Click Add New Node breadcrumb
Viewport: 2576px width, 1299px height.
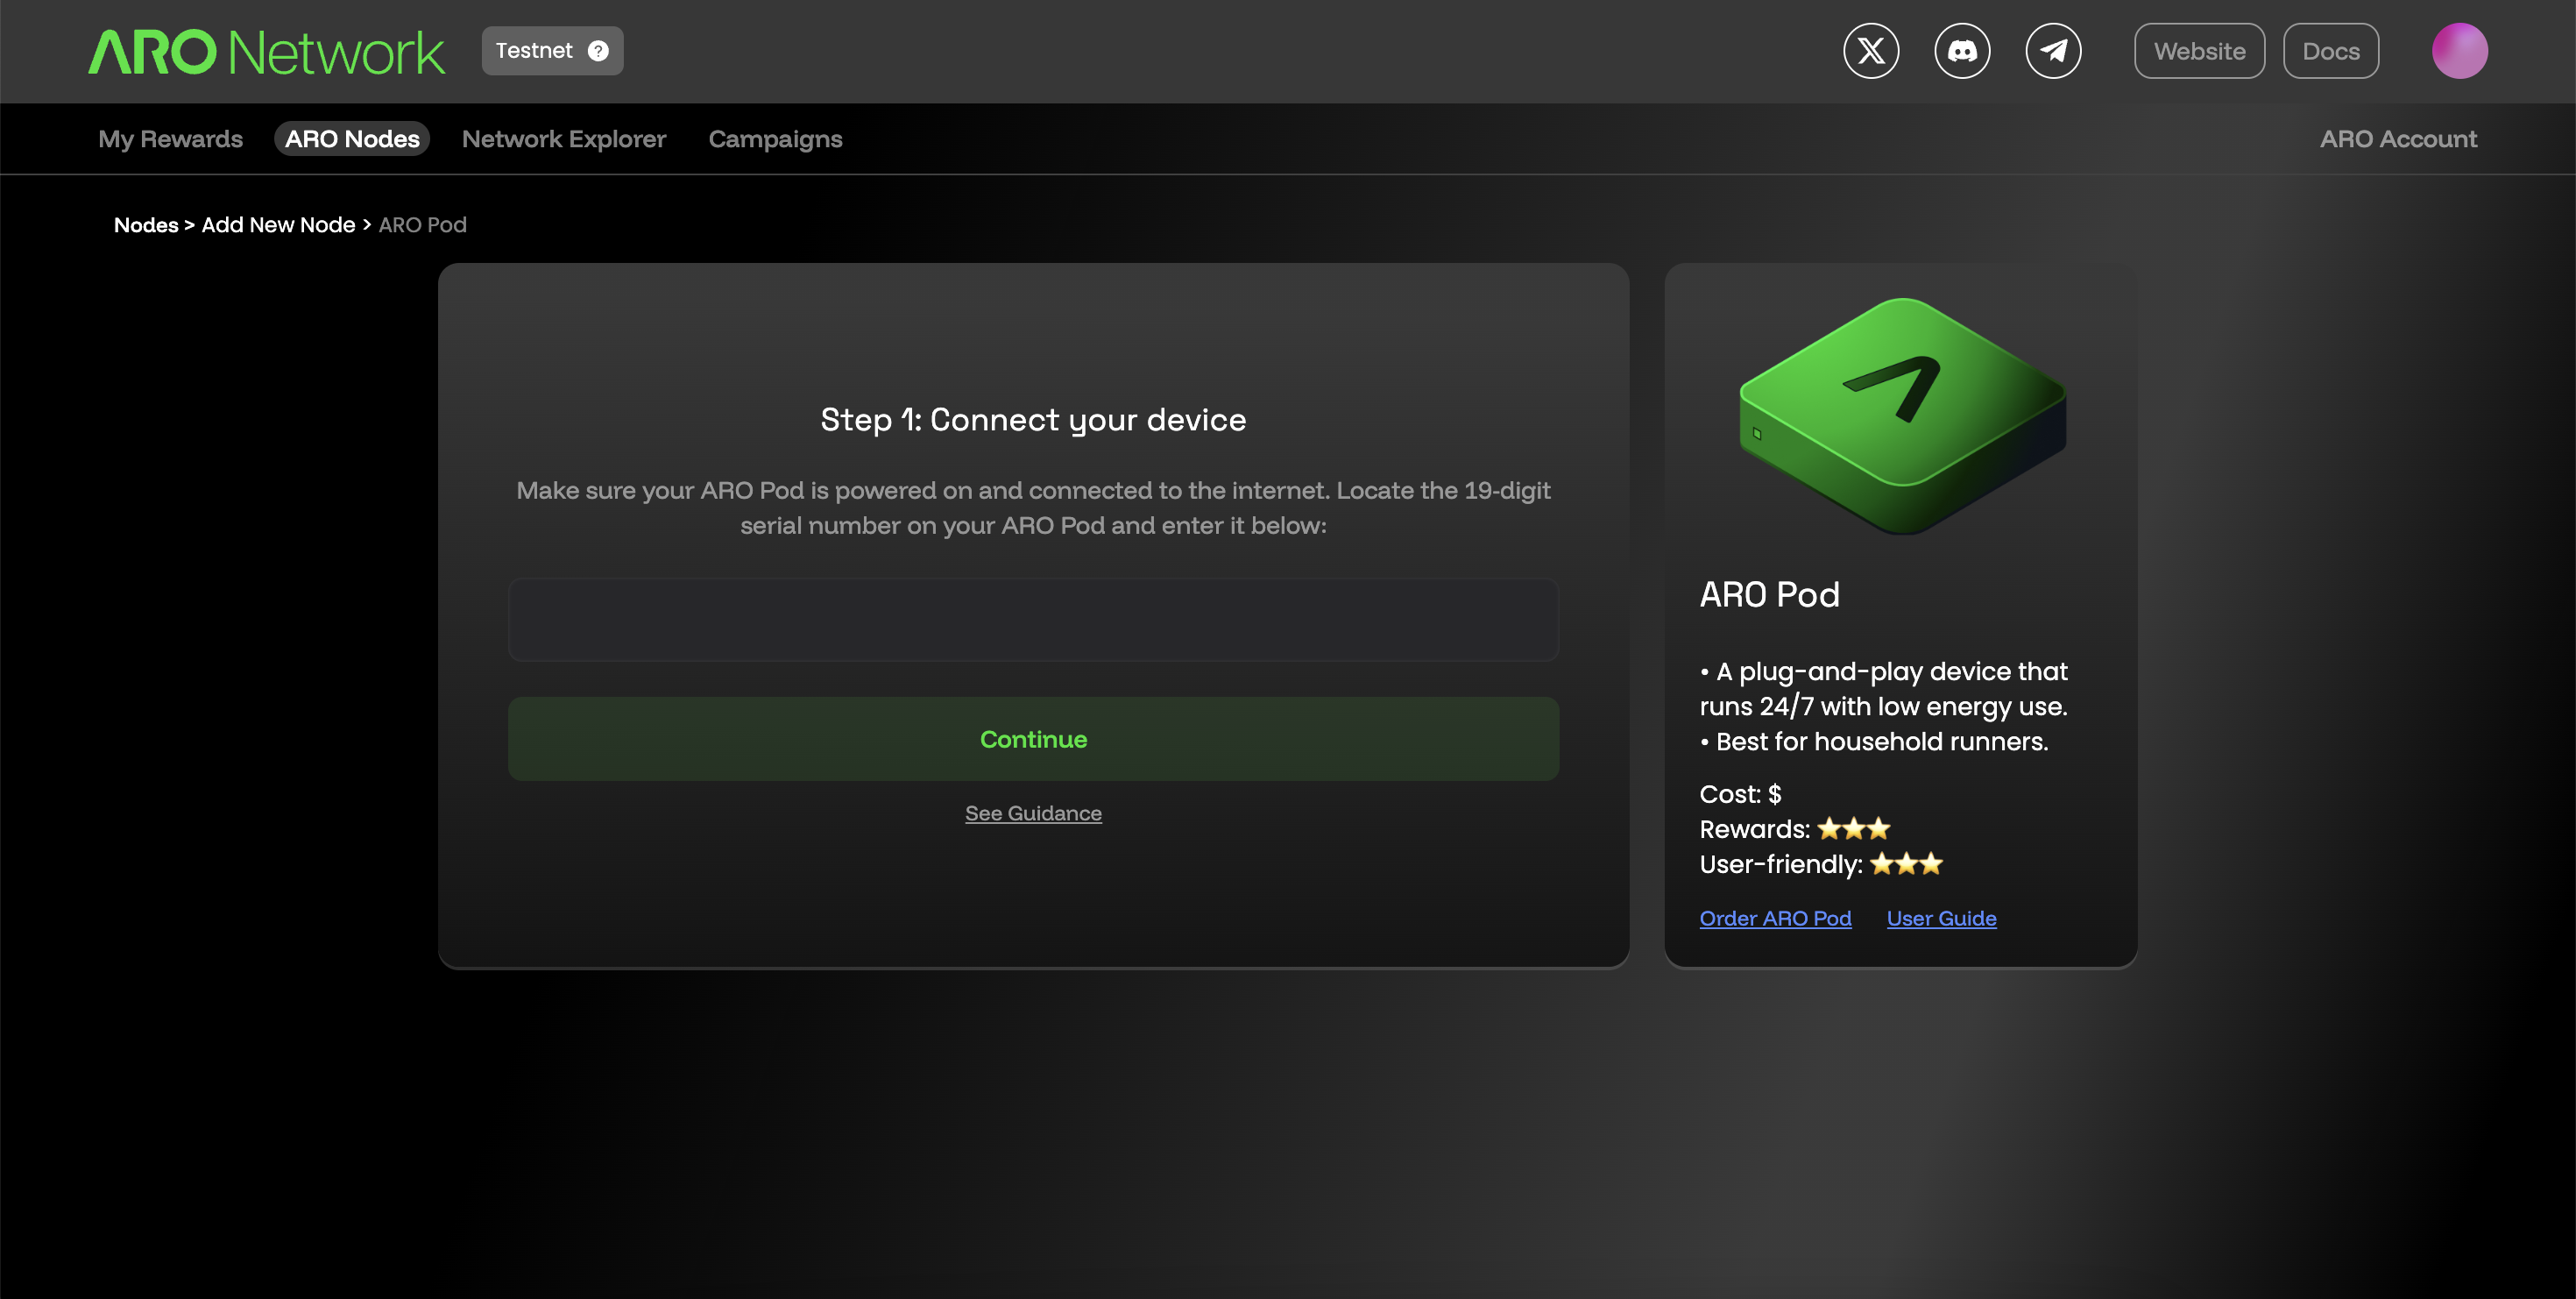pos(278,225)
